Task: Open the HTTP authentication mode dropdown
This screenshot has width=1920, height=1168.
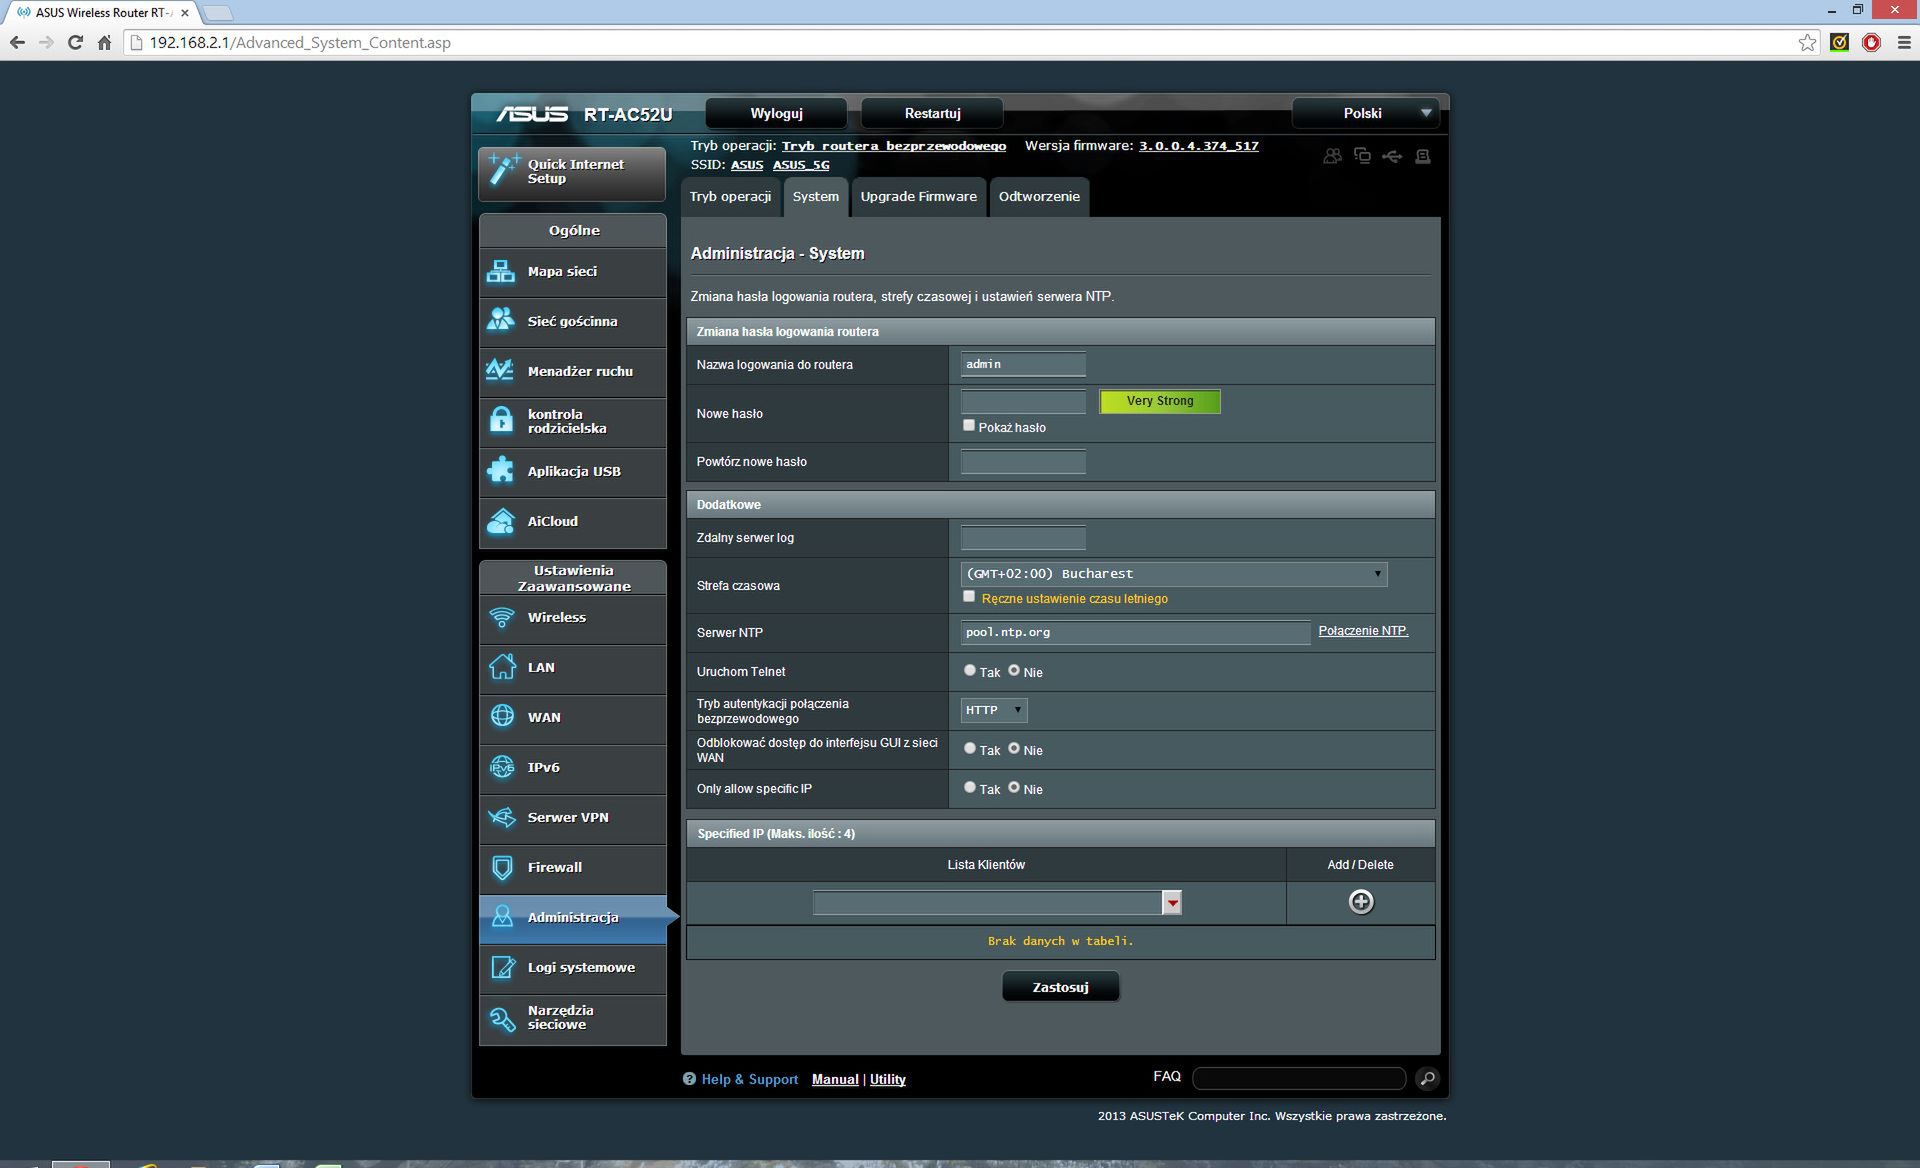Action: [x=993, y=710]
